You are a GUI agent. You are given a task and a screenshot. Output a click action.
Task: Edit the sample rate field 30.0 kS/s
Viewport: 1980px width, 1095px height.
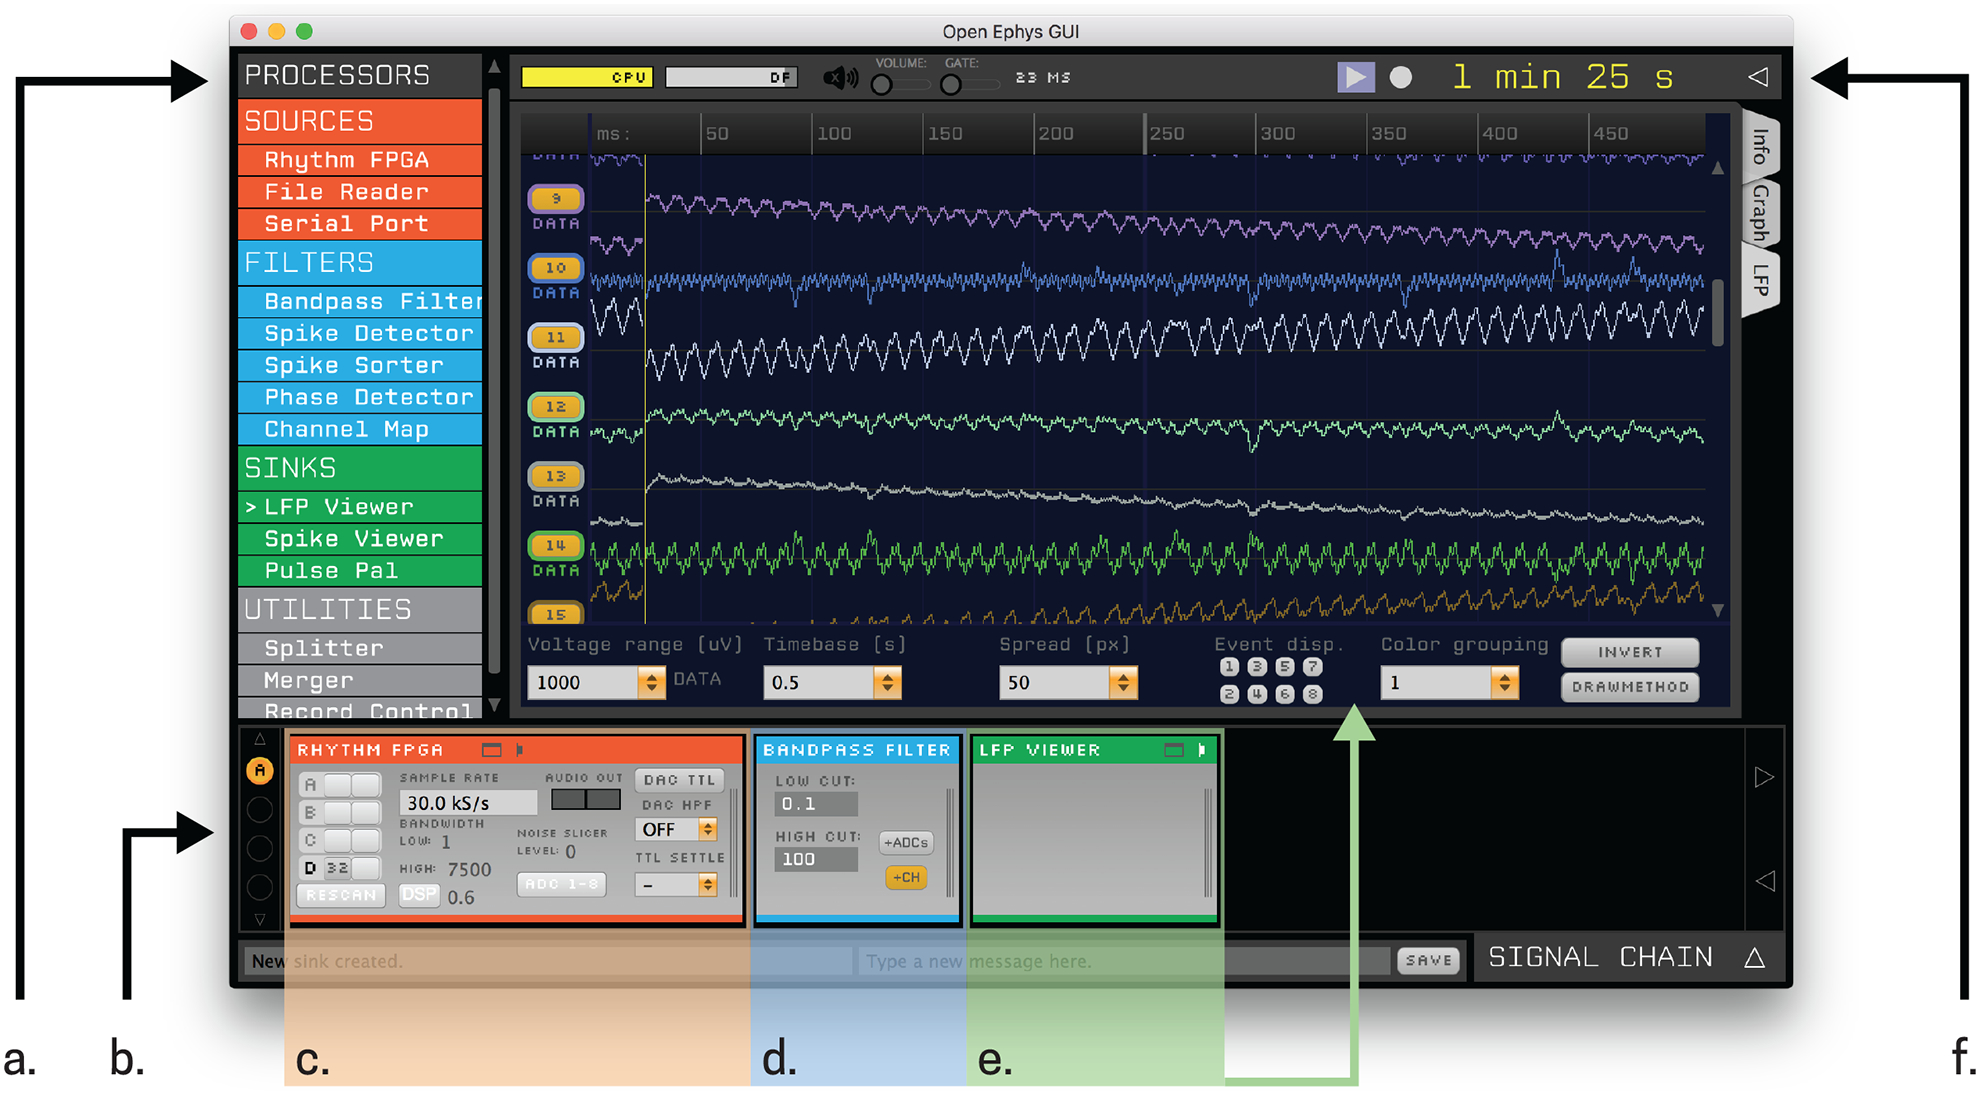(468, 803)
